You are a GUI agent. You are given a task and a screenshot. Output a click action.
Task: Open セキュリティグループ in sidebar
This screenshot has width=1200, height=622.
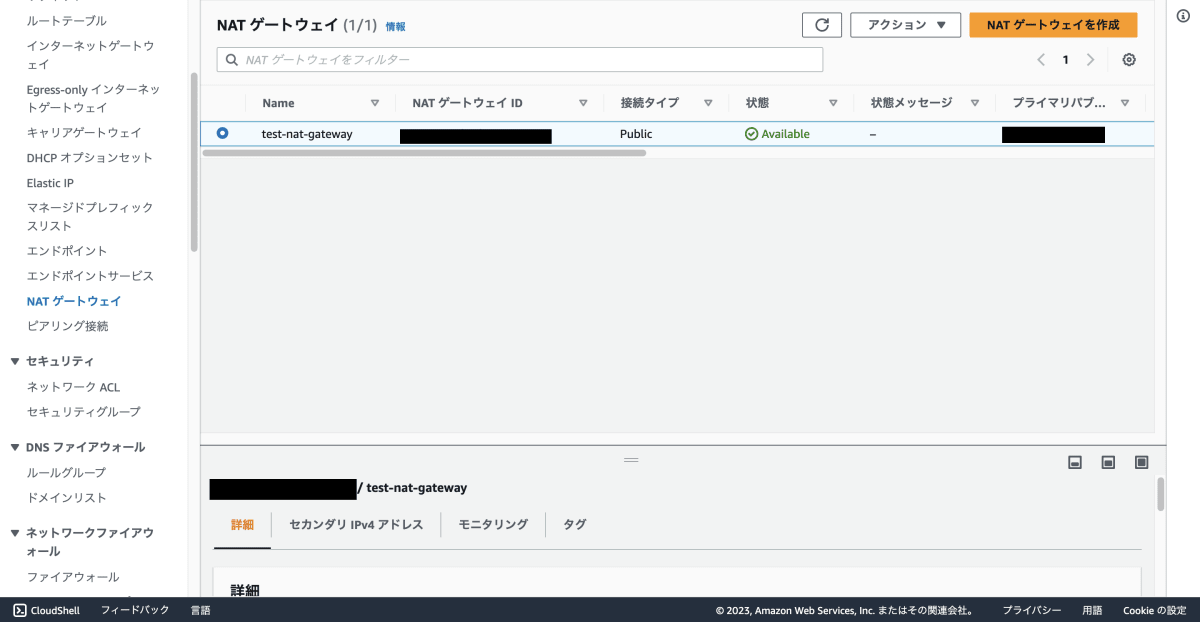pos(84,412)
